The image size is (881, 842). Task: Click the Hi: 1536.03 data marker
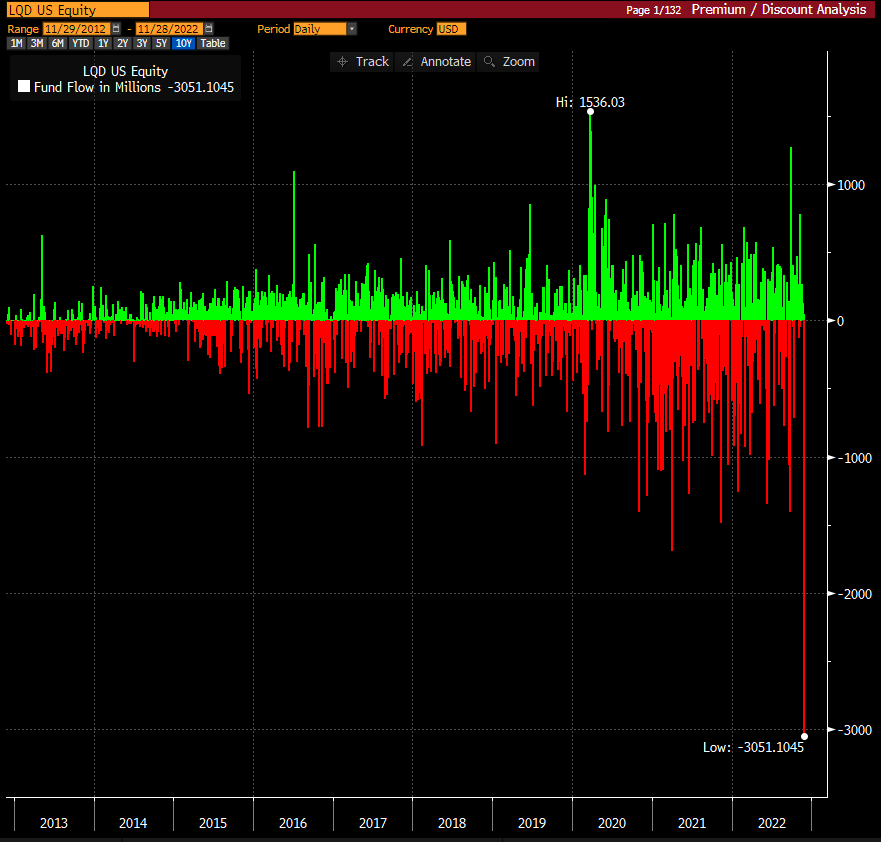[x=590, y=112]
